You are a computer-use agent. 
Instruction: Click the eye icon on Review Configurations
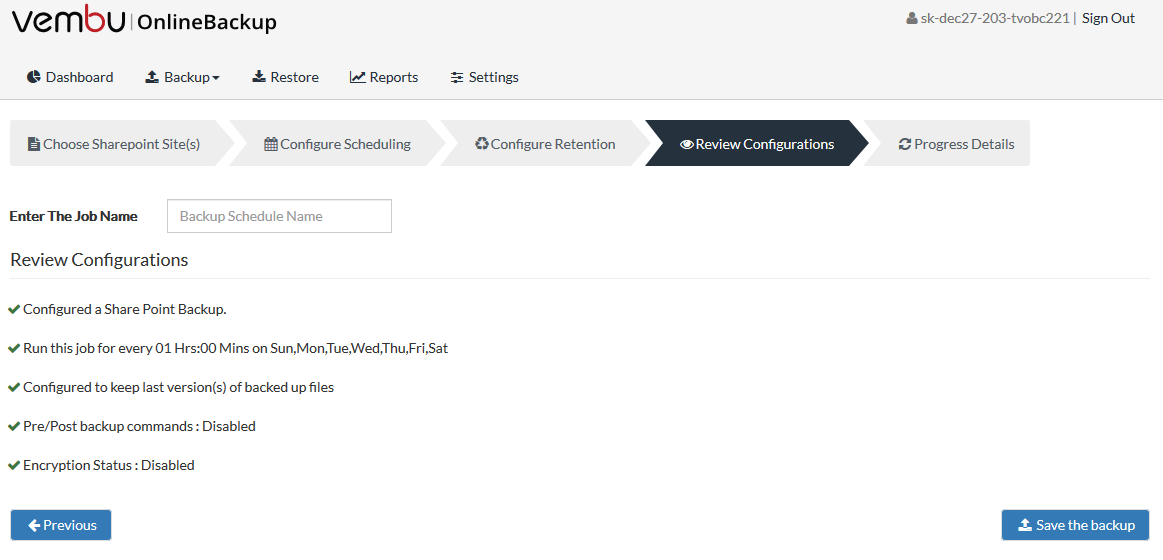tap(687, 144)
